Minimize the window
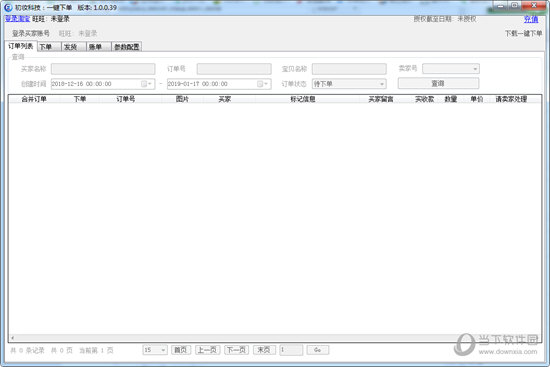The image size is (550, 367). tap(502, 6)
